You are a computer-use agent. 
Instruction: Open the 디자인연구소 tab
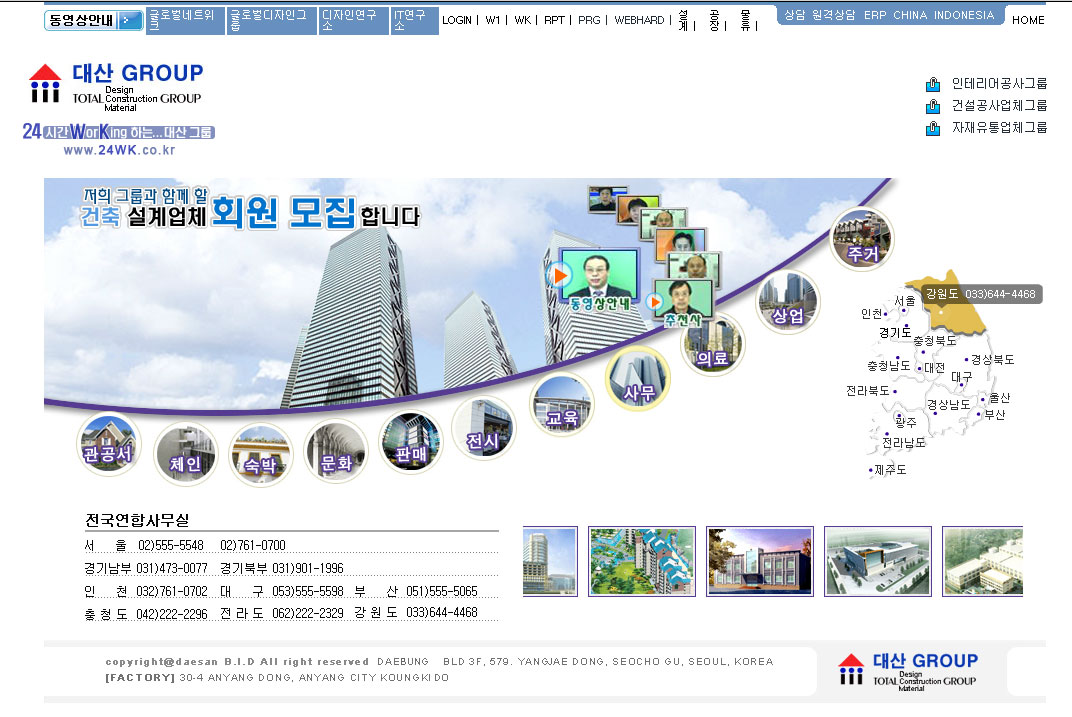[x=353, y=21]
